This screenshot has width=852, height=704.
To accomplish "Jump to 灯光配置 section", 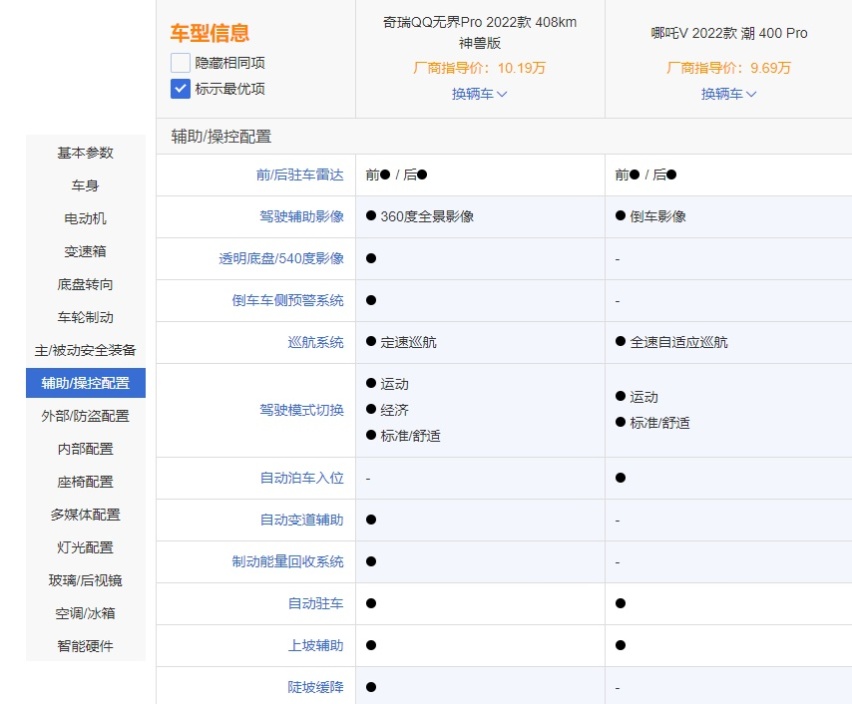I will pos(85,548).
